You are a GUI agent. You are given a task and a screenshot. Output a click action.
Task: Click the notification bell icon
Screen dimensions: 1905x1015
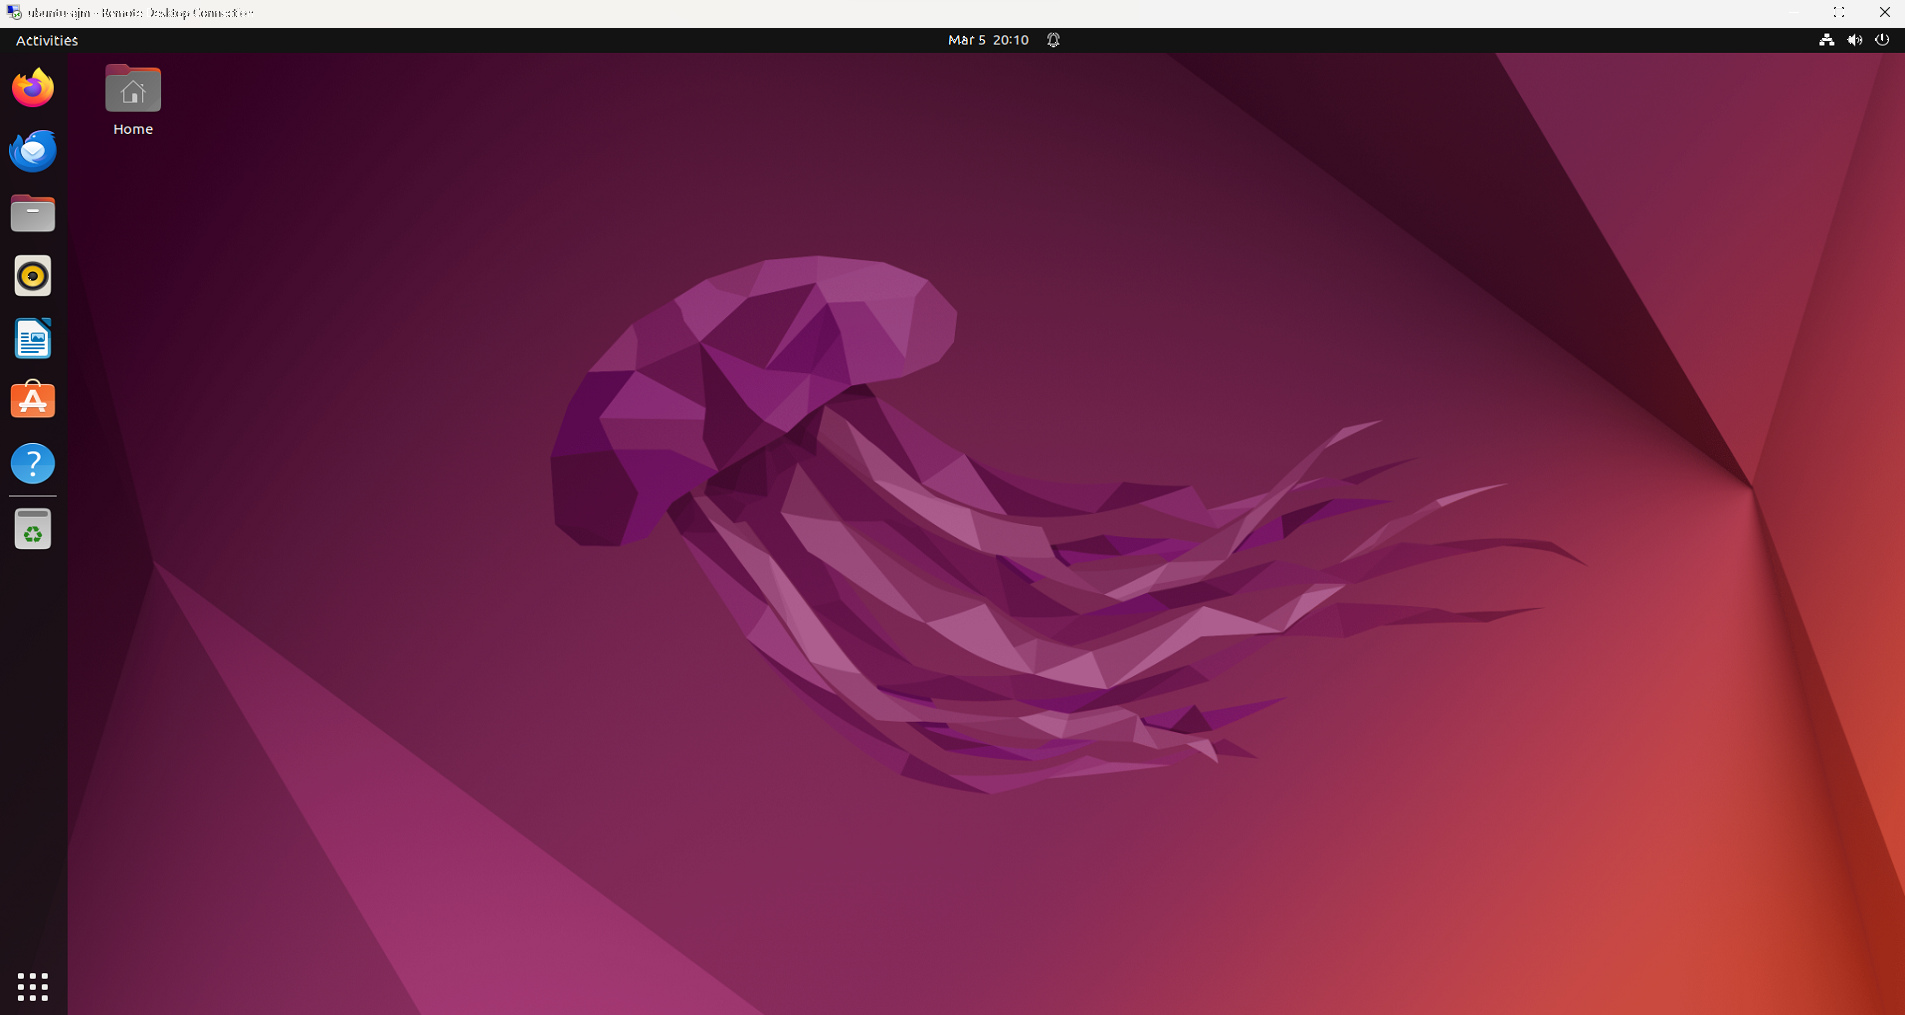point(1052,40)
